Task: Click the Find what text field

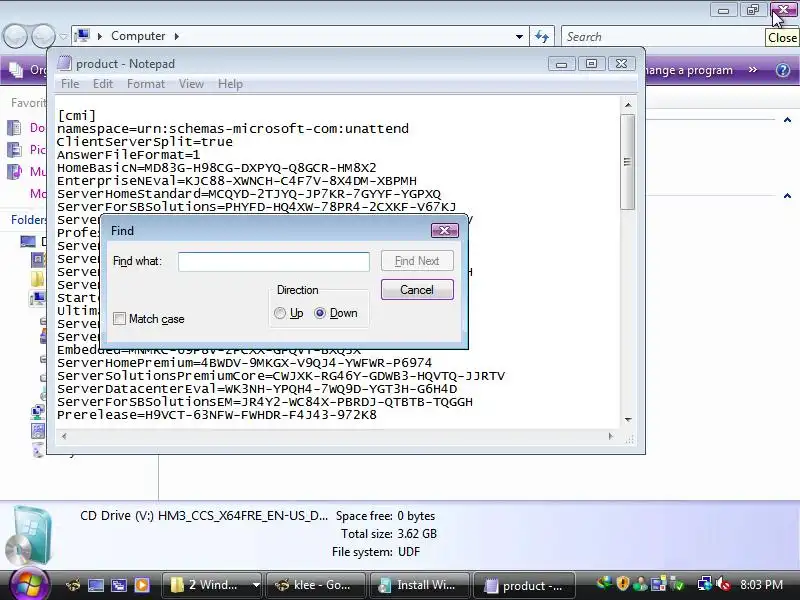Action: 274,262
